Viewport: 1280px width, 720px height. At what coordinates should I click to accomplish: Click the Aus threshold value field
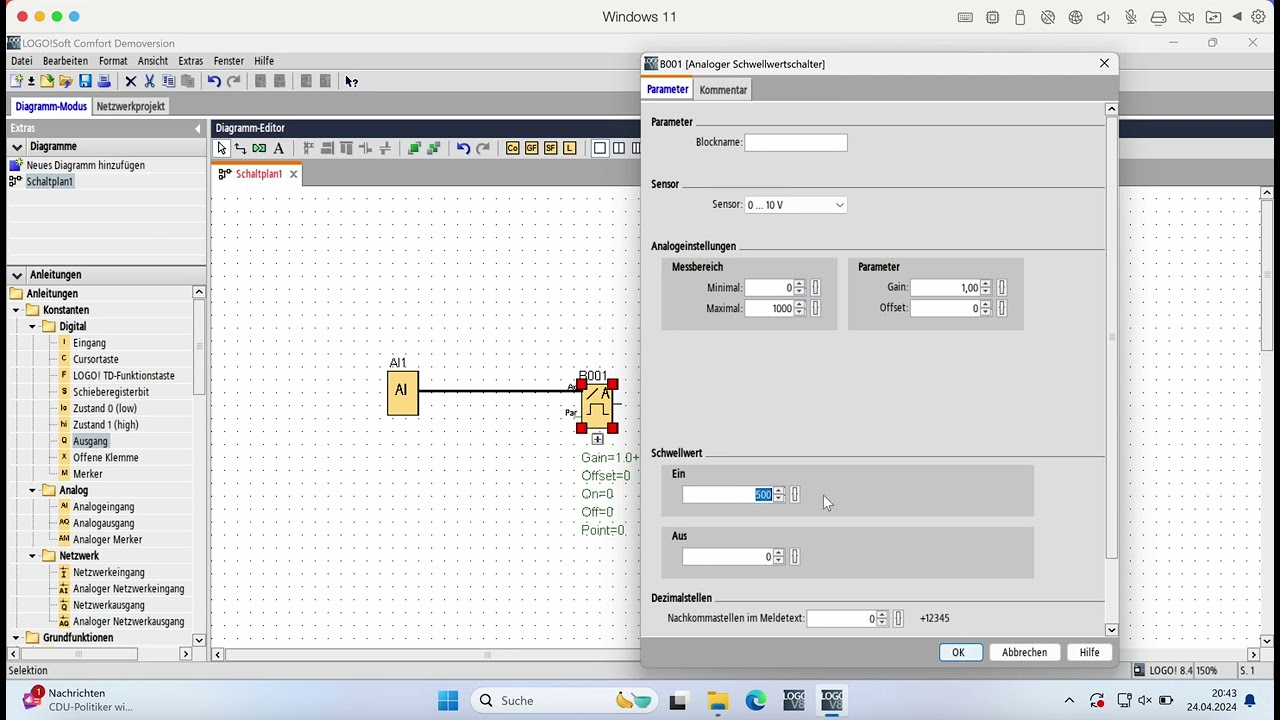click(728, 557)
